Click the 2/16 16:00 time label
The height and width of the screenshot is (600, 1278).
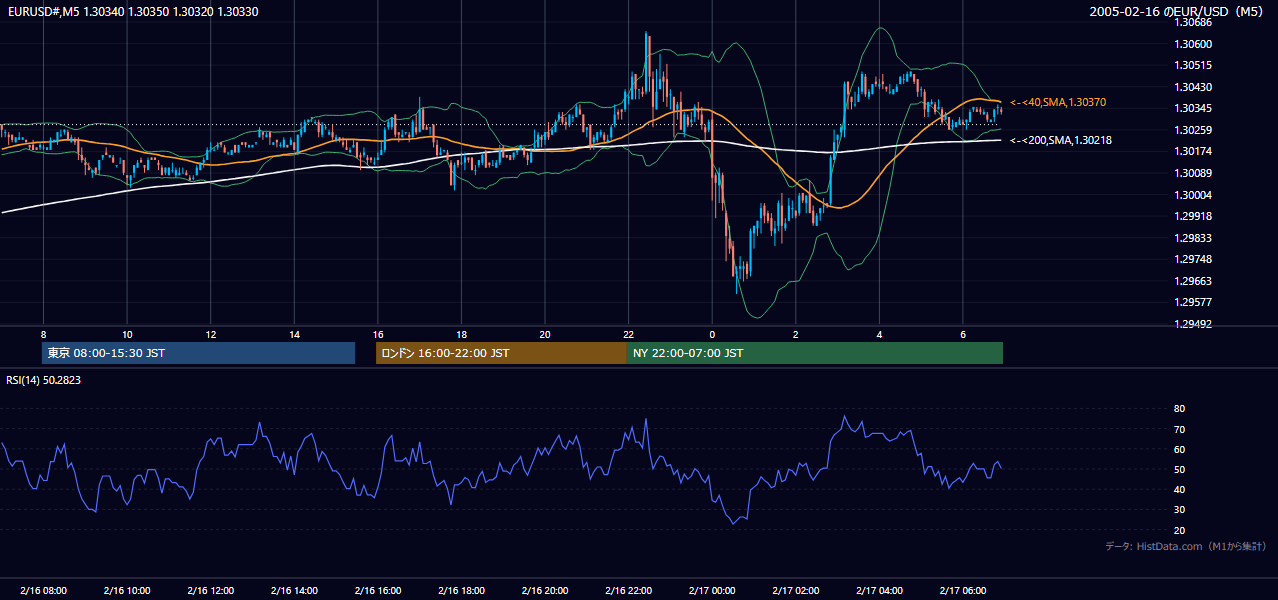coord(377,590)
